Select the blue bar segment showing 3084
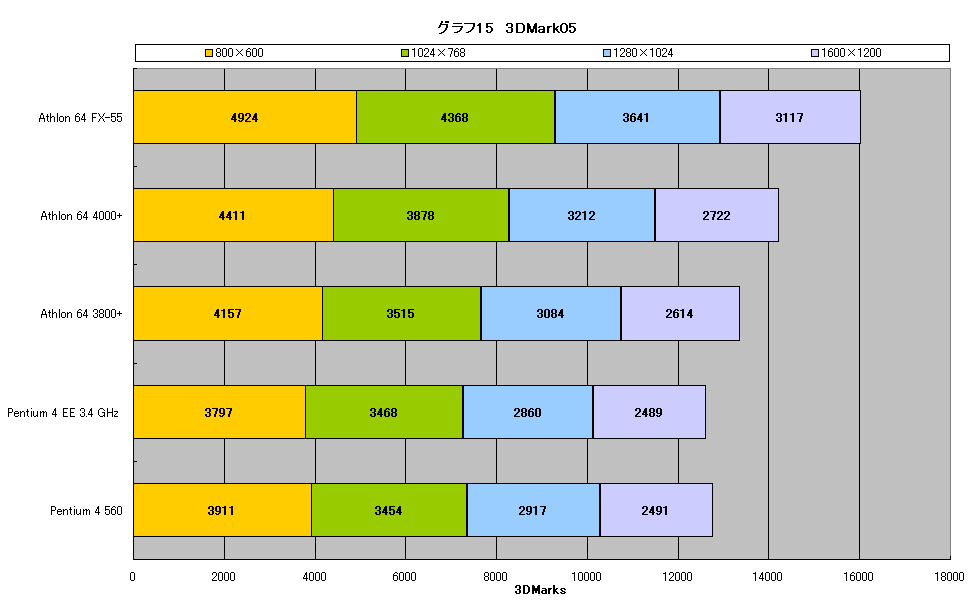Viewport: 972px width, 604px height. tap(551, 314)
